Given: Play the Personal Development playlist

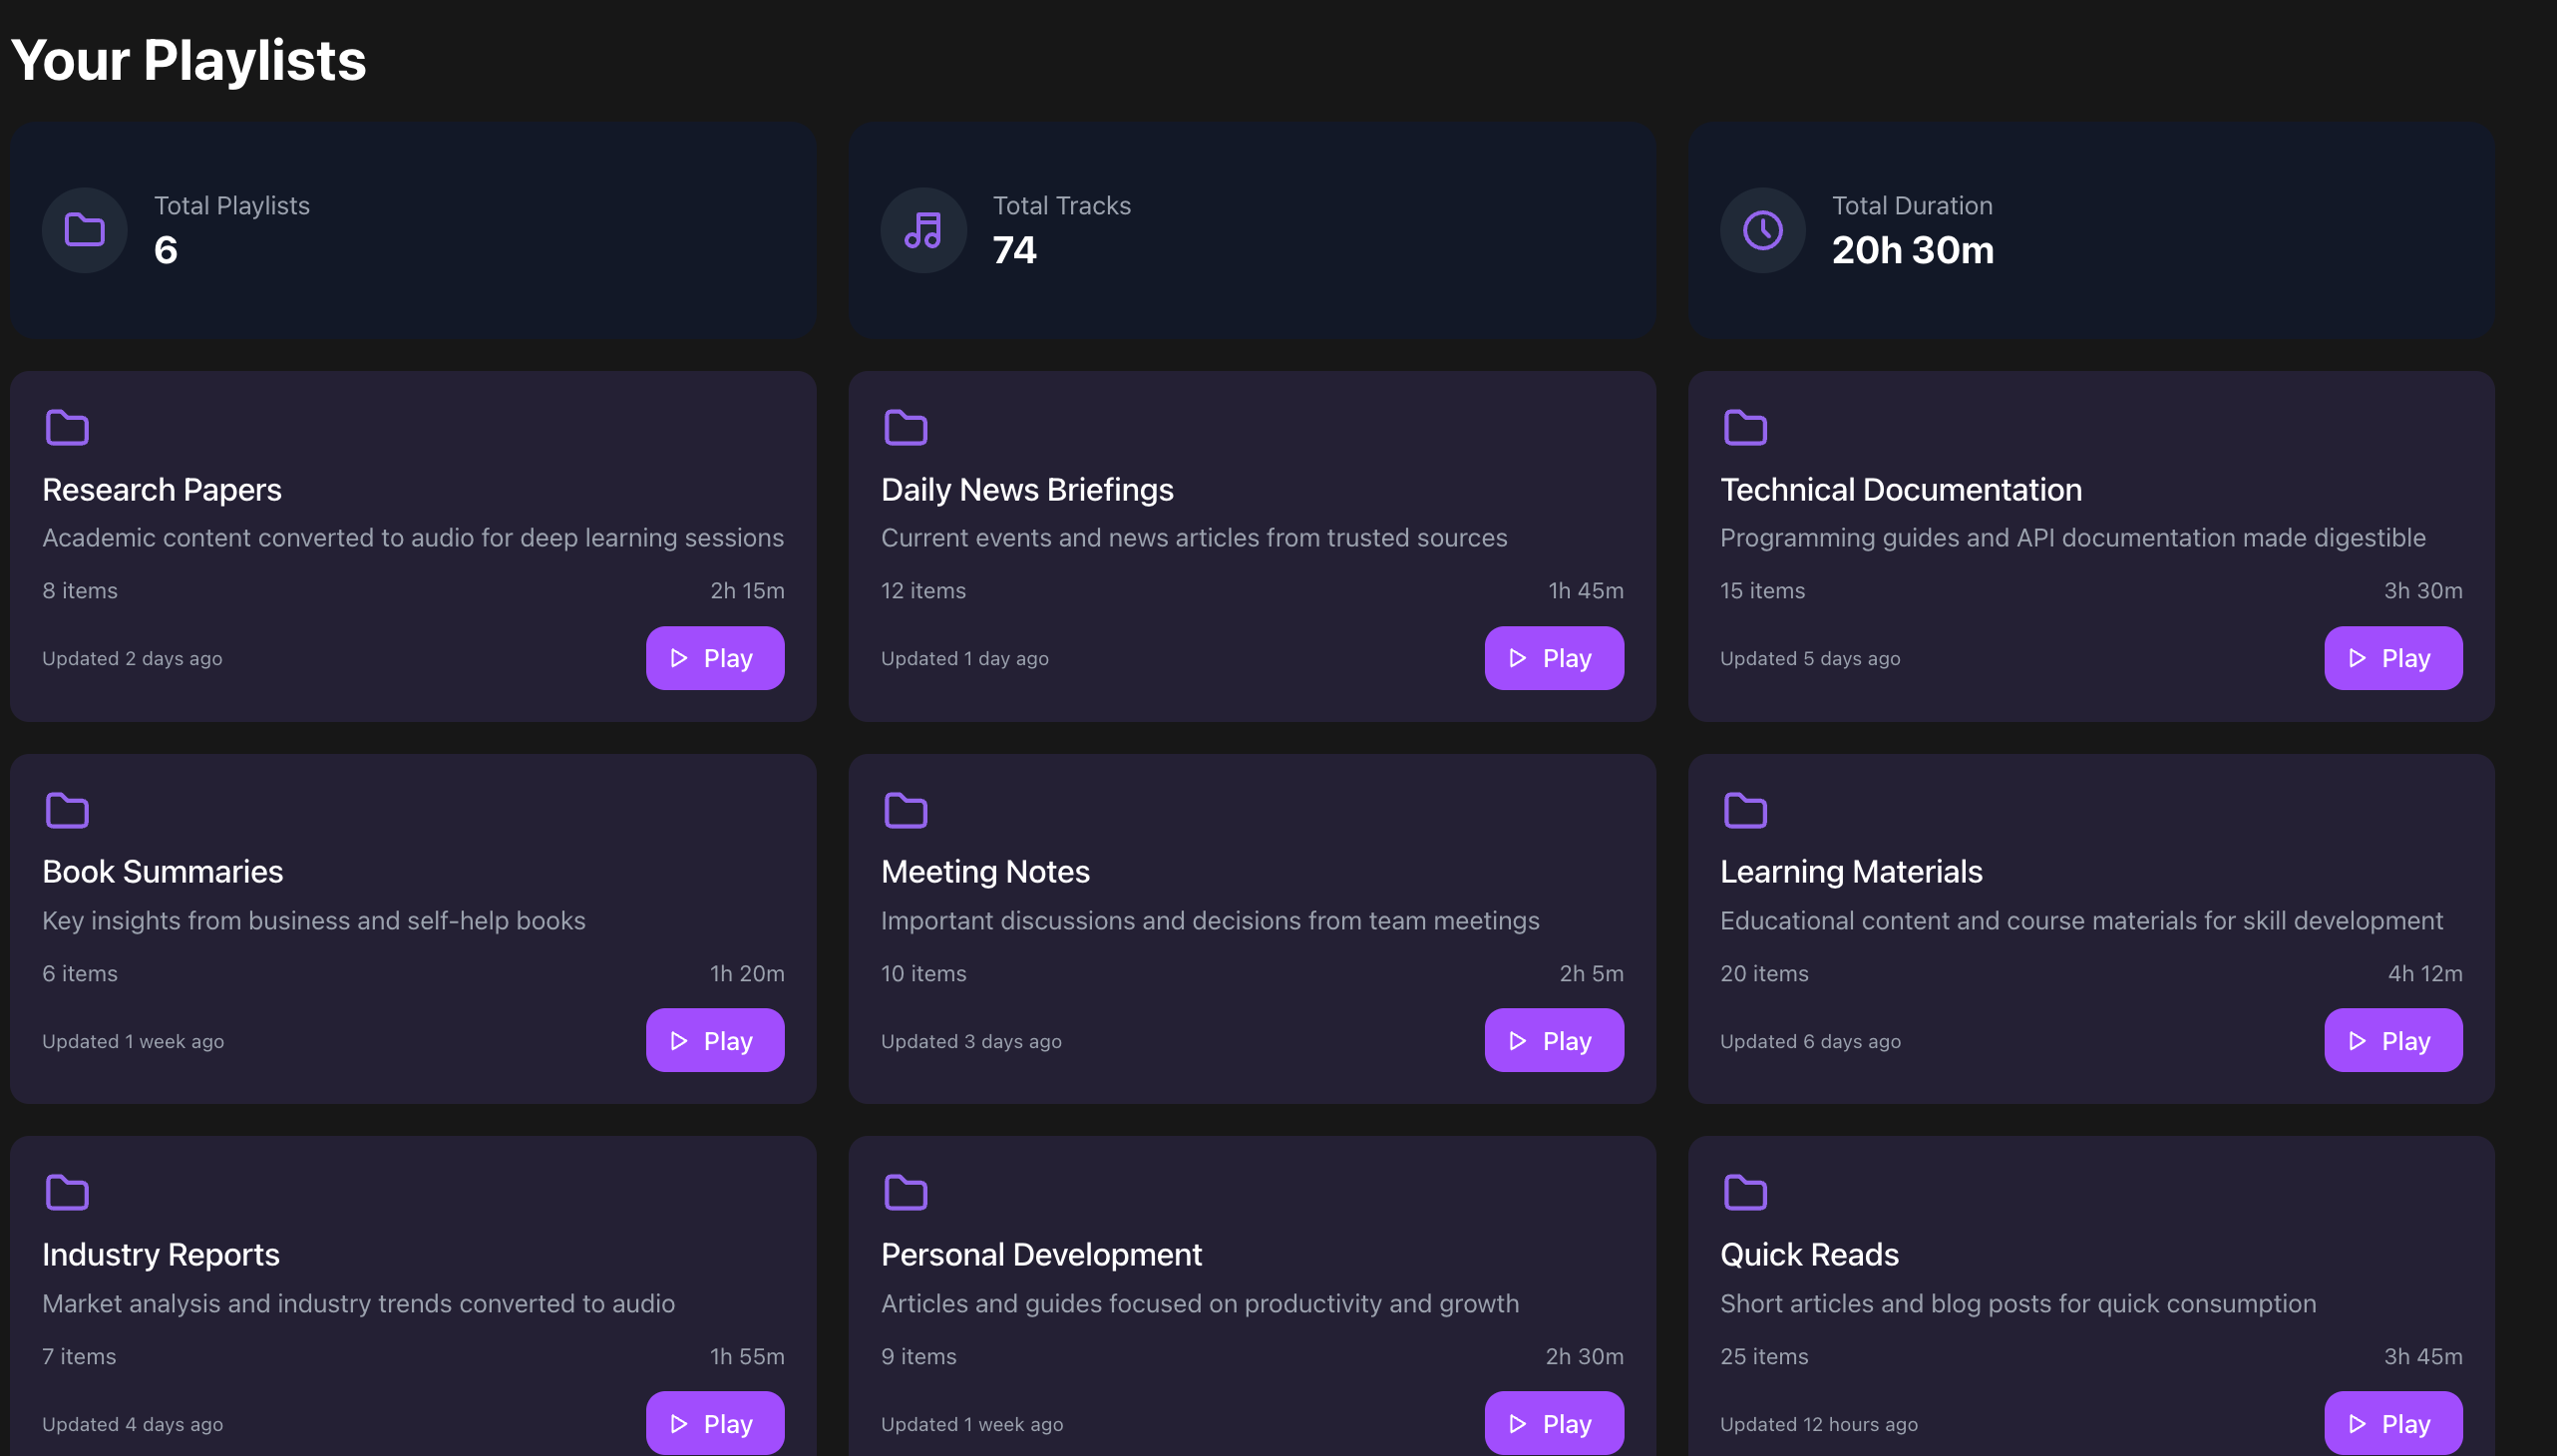Looking at the screenshot, I should click(1553, 1422).
